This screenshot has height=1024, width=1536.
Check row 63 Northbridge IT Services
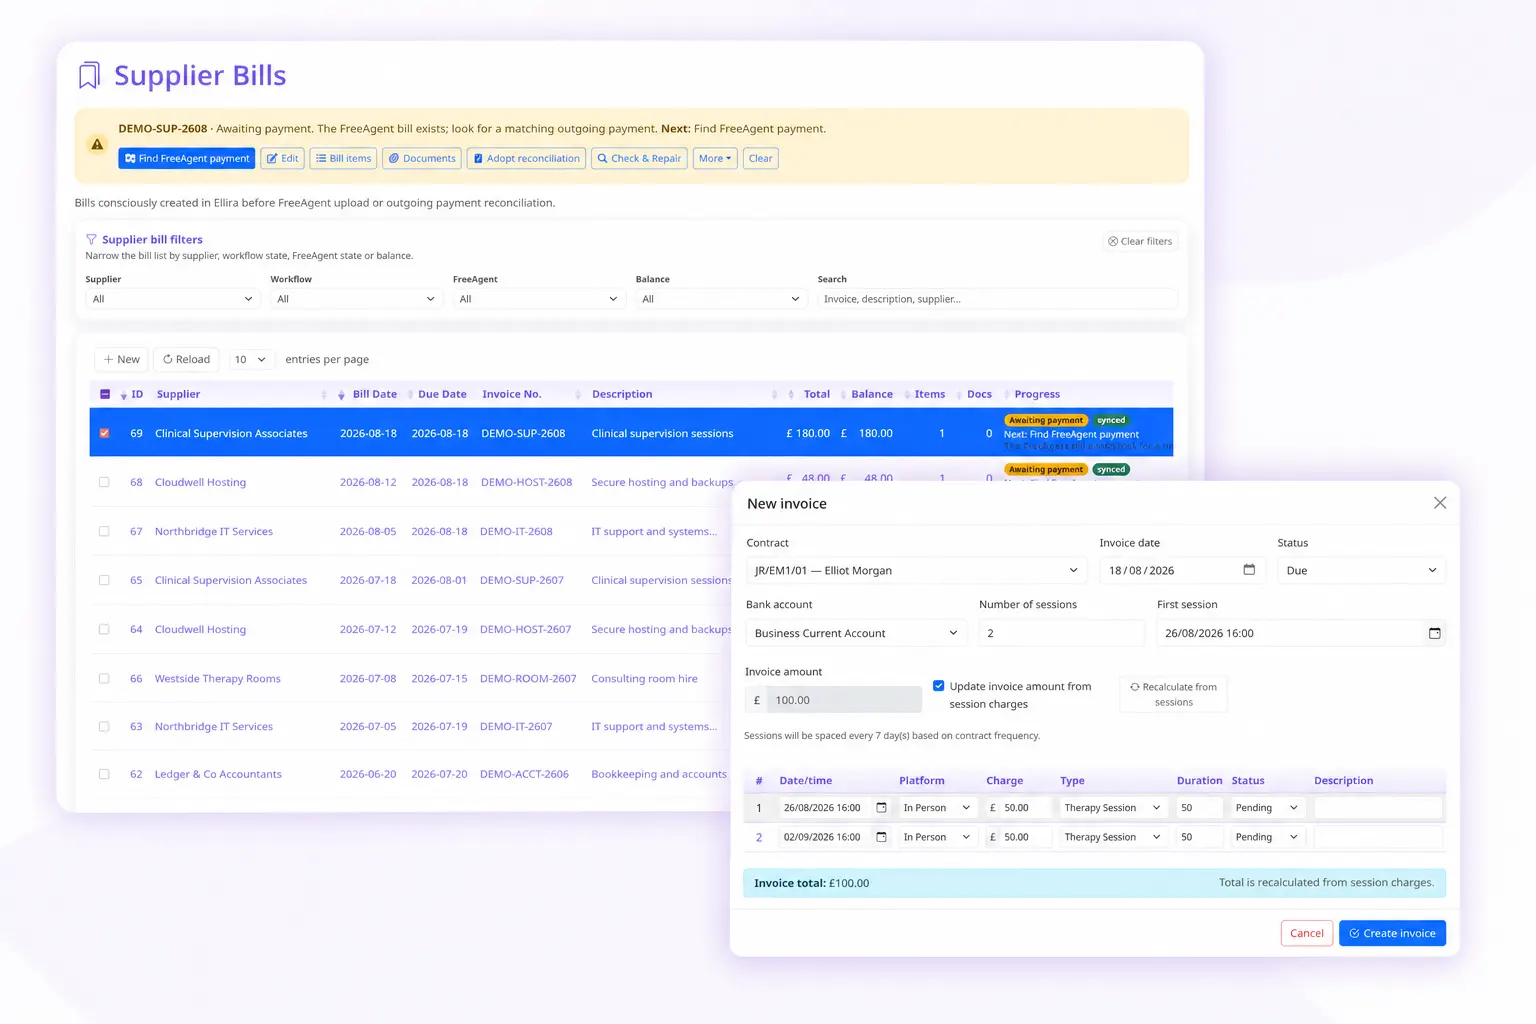[x=104, y=726]
